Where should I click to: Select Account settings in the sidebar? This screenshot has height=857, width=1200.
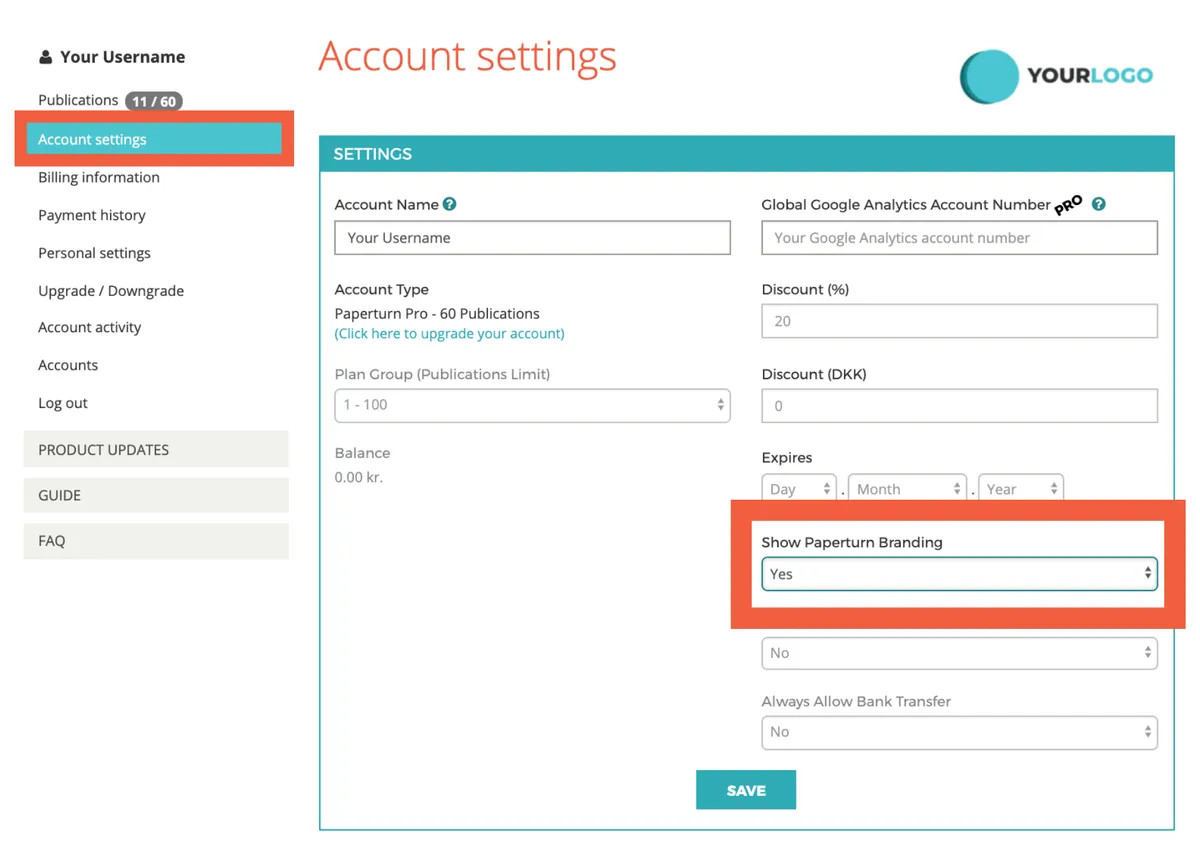click(154, 139)
